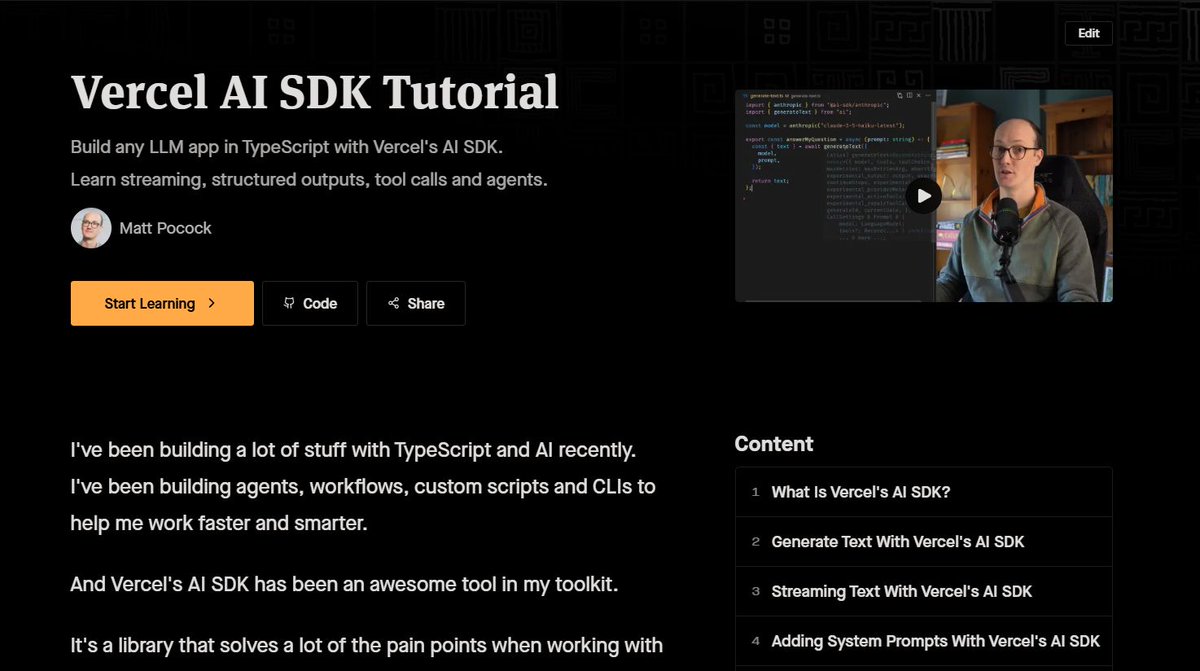The height and width of the screenshot is (671, 1200).
Task: Click the GitHub icon in Code button
Action: coord(289,303)
